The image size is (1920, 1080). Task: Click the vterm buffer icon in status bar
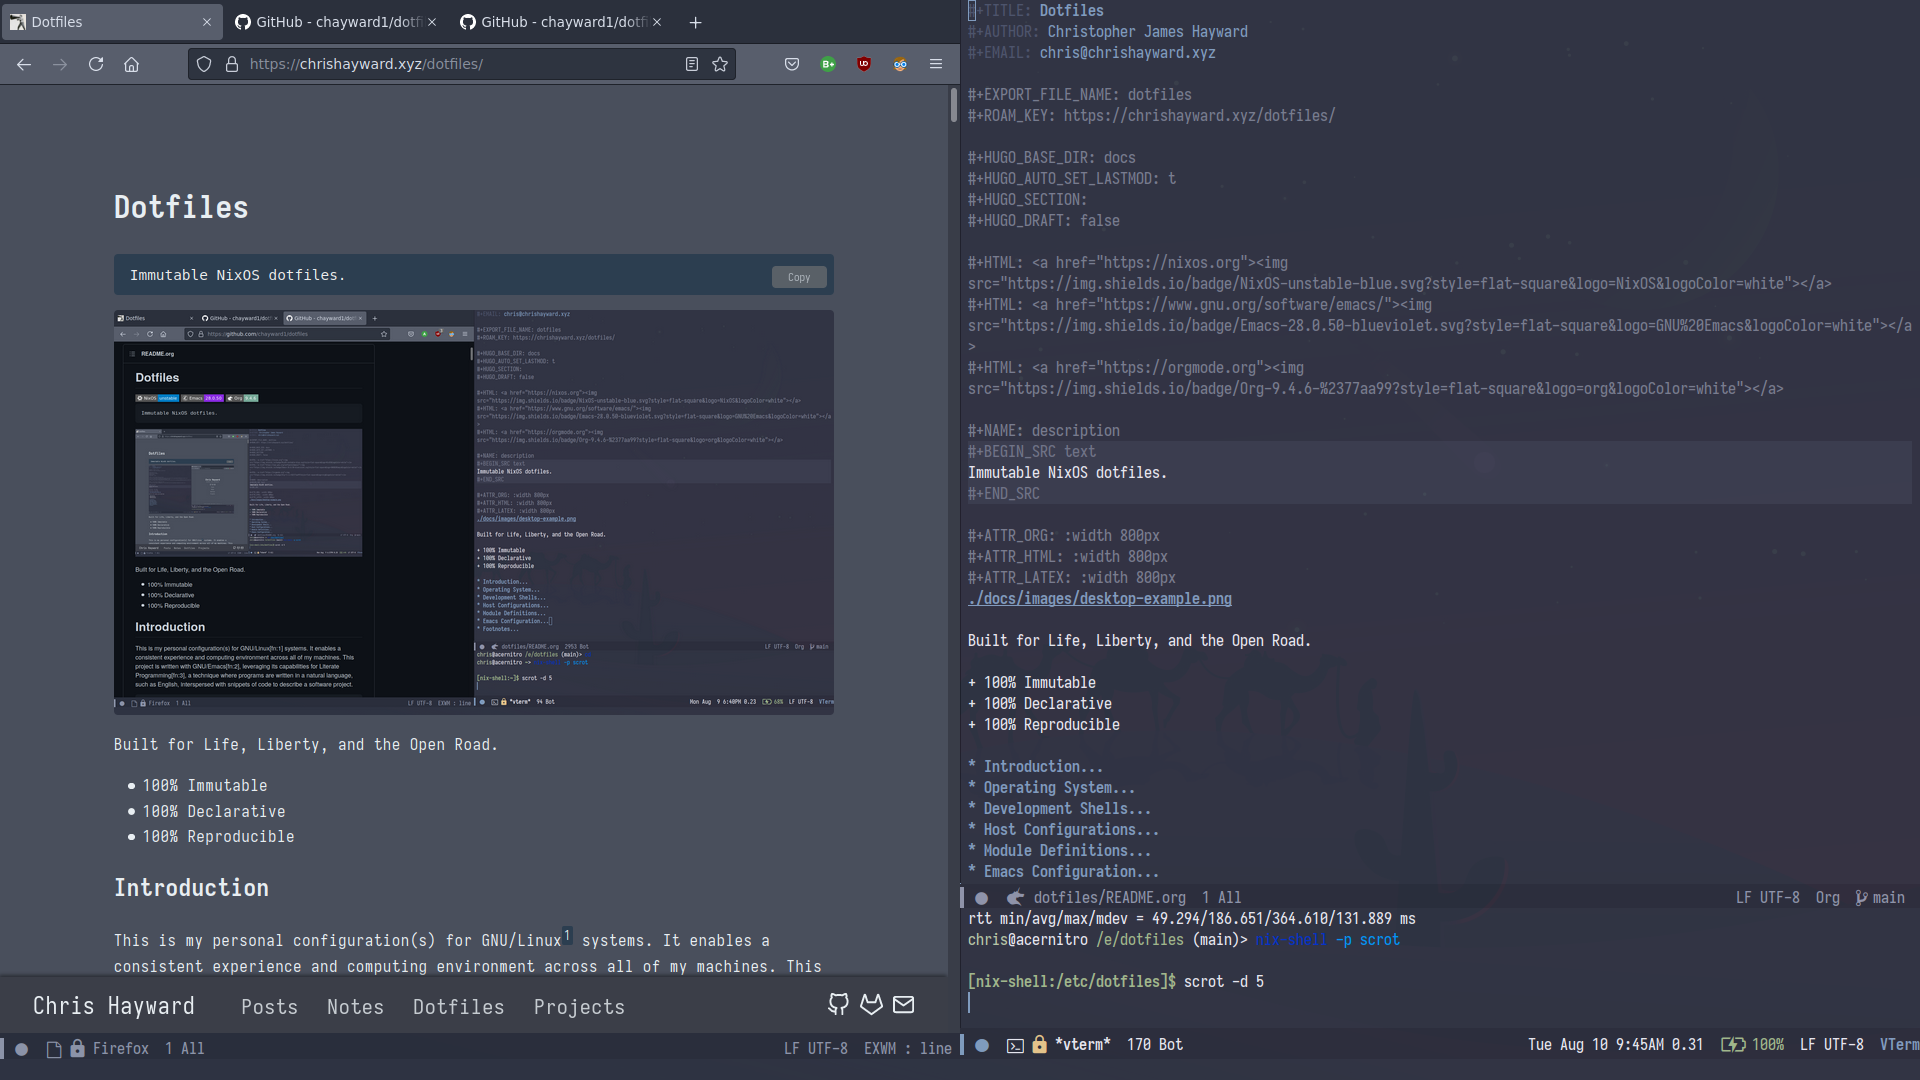tap(1014, 1044)
